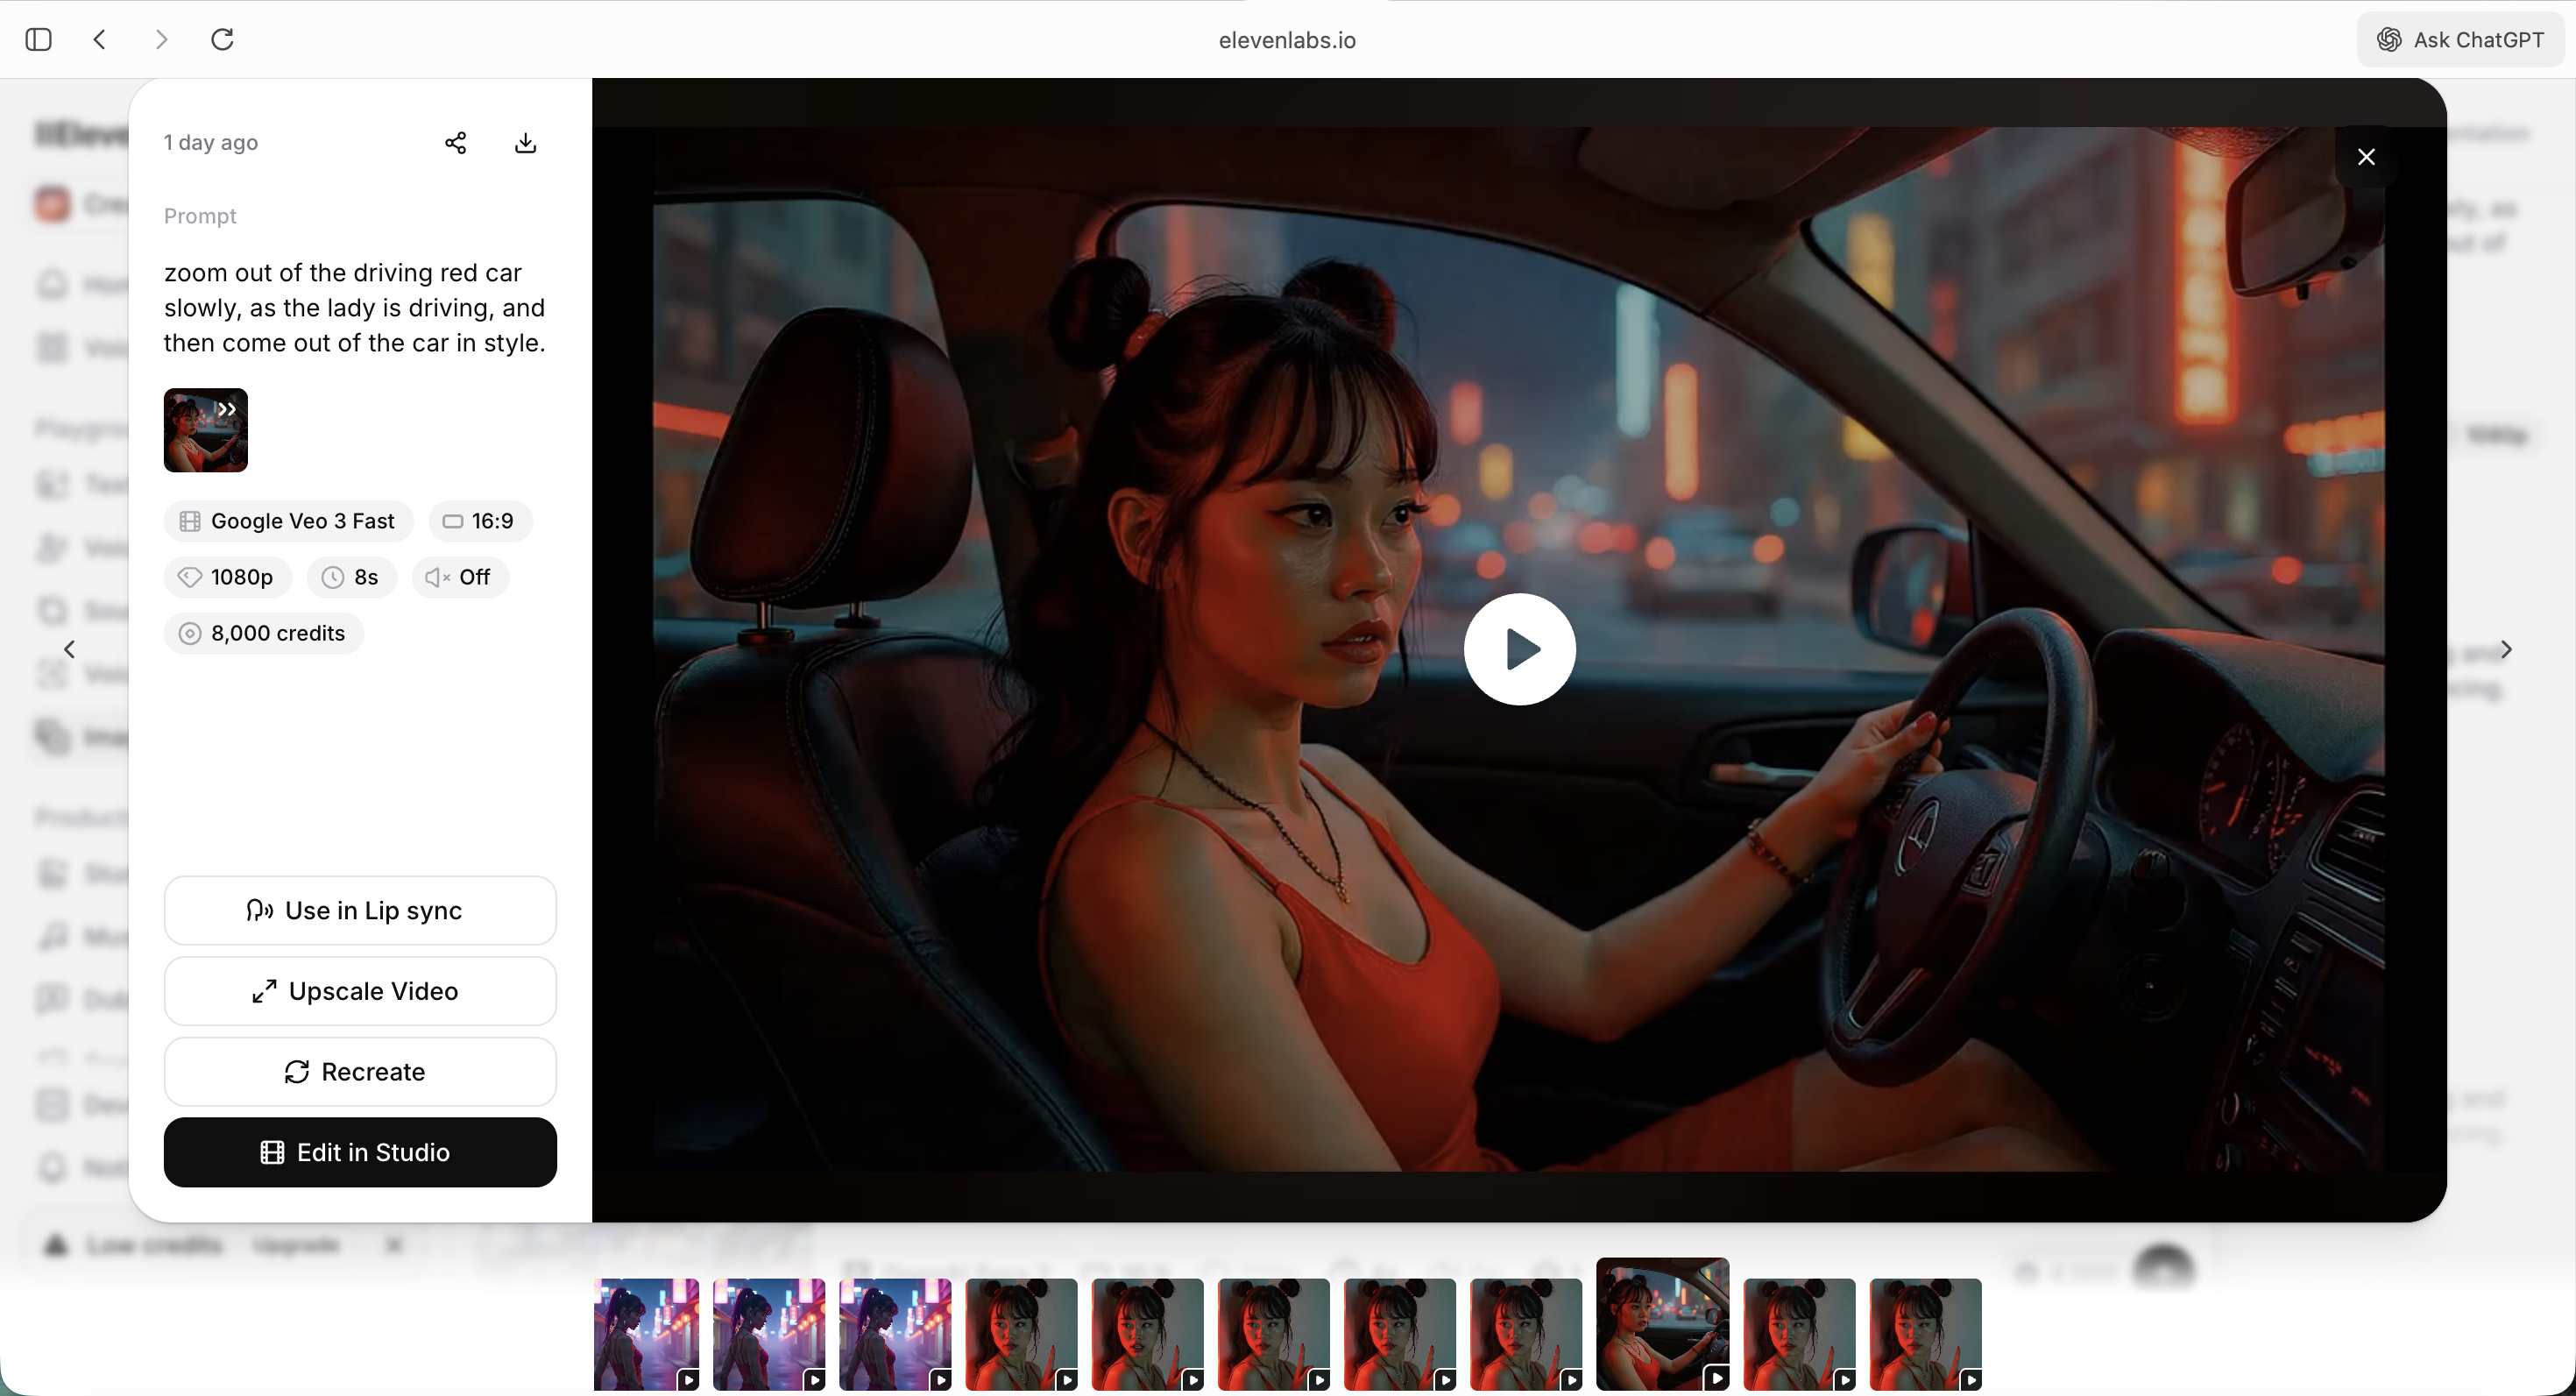The height and width of the screenshot is (1396, 2576).
Task: Play the car video
Action: (x=1519, y=649)
